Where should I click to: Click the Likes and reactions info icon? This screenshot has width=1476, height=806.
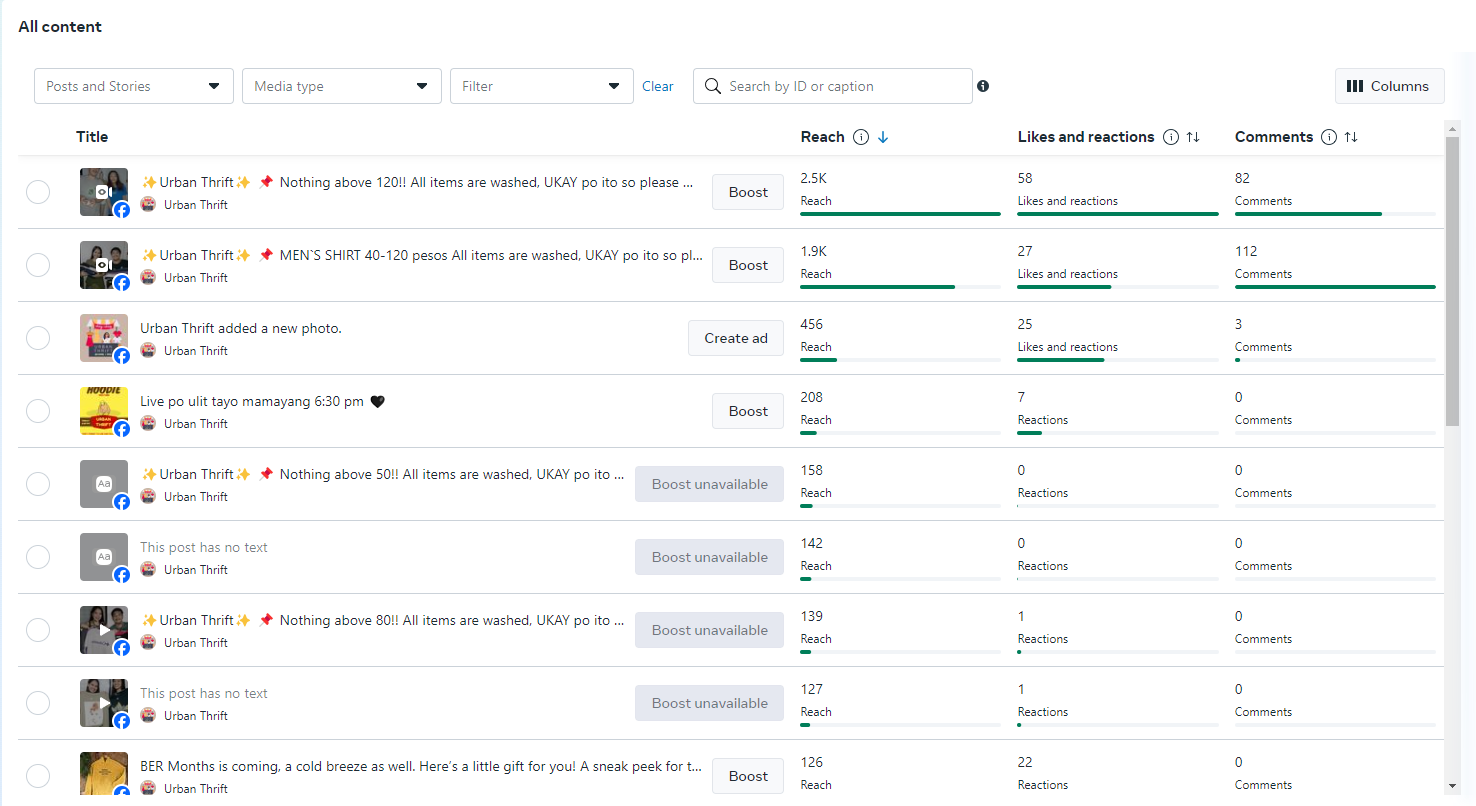tap(1171, 137)
